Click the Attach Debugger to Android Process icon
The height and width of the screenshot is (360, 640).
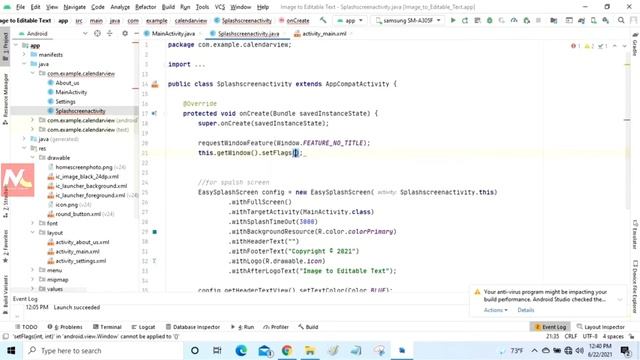[527, 20]
